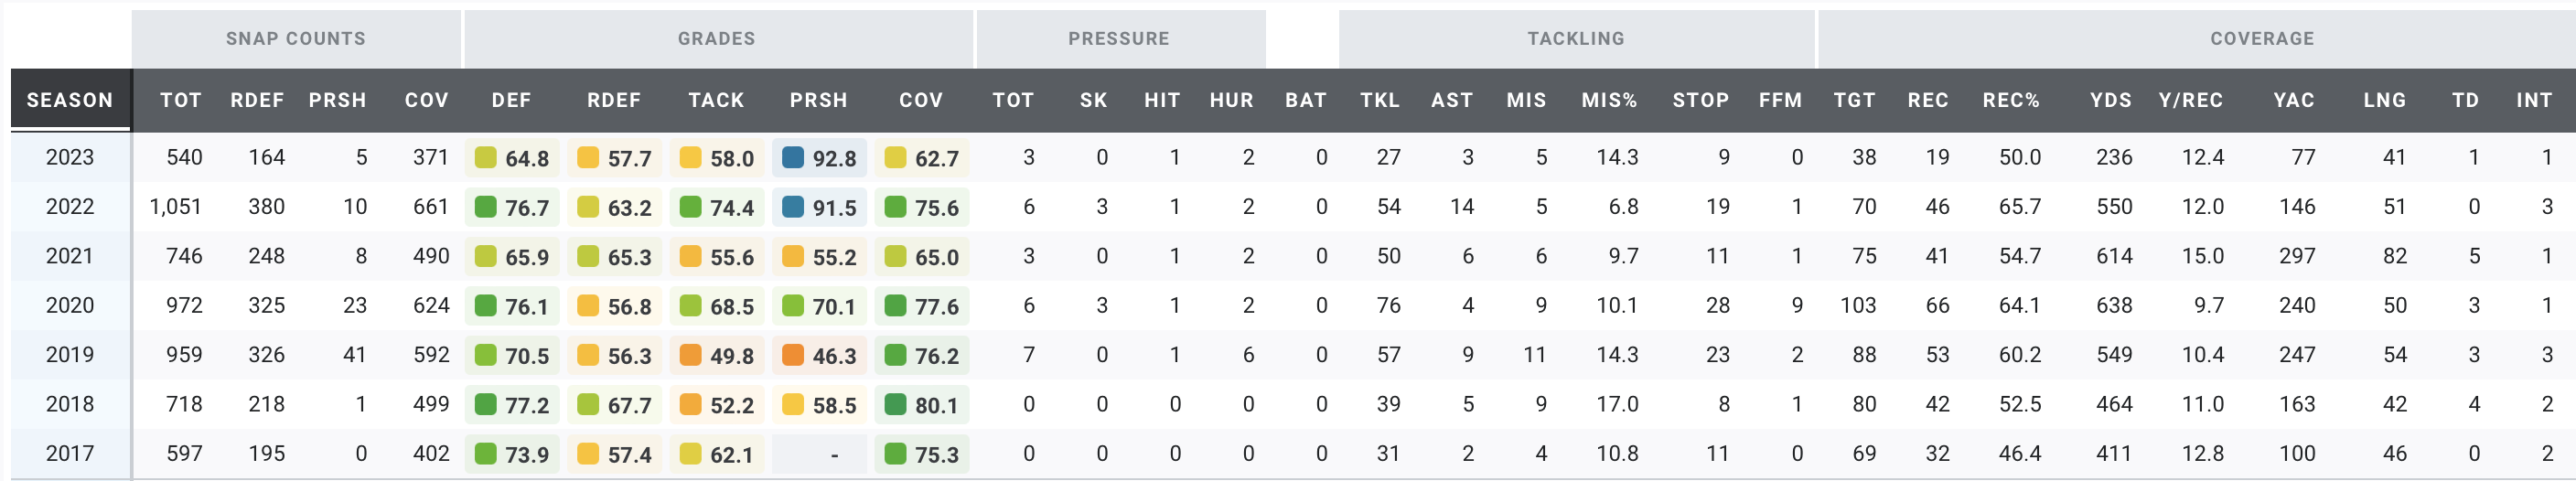Click the blue swatch next to 92.8 grade

(792, 157)
